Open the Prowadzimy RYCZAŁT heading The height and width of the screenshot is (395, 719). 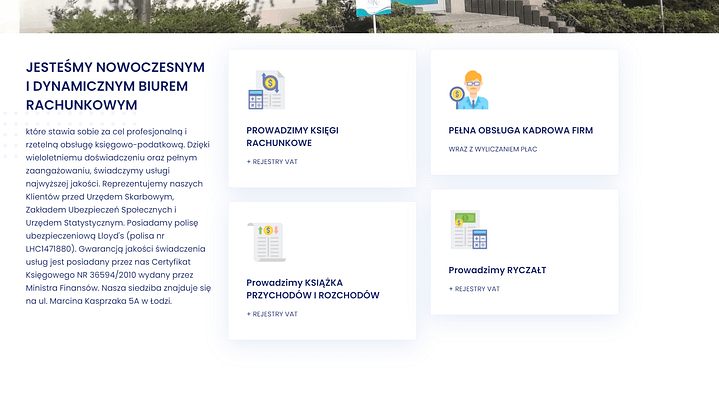(497, 270)
